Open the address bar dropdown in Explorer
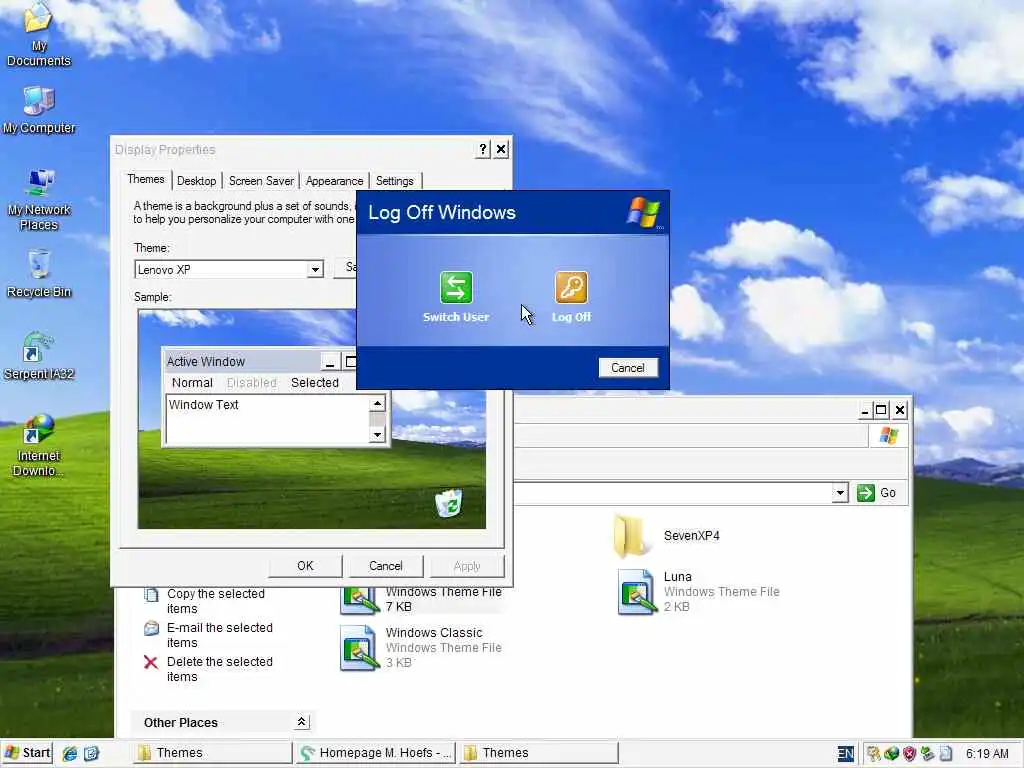1024x768 pixels. point(840,492)
